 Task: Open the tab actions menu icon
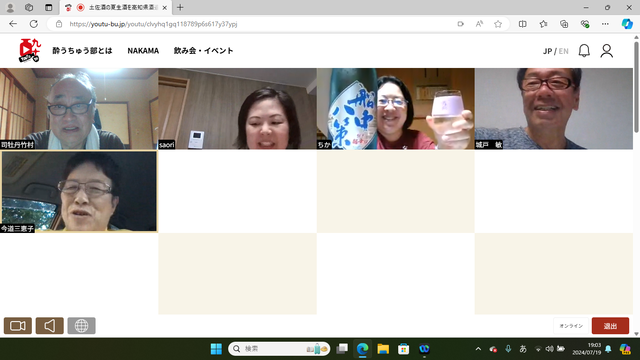tap(49, 7)
